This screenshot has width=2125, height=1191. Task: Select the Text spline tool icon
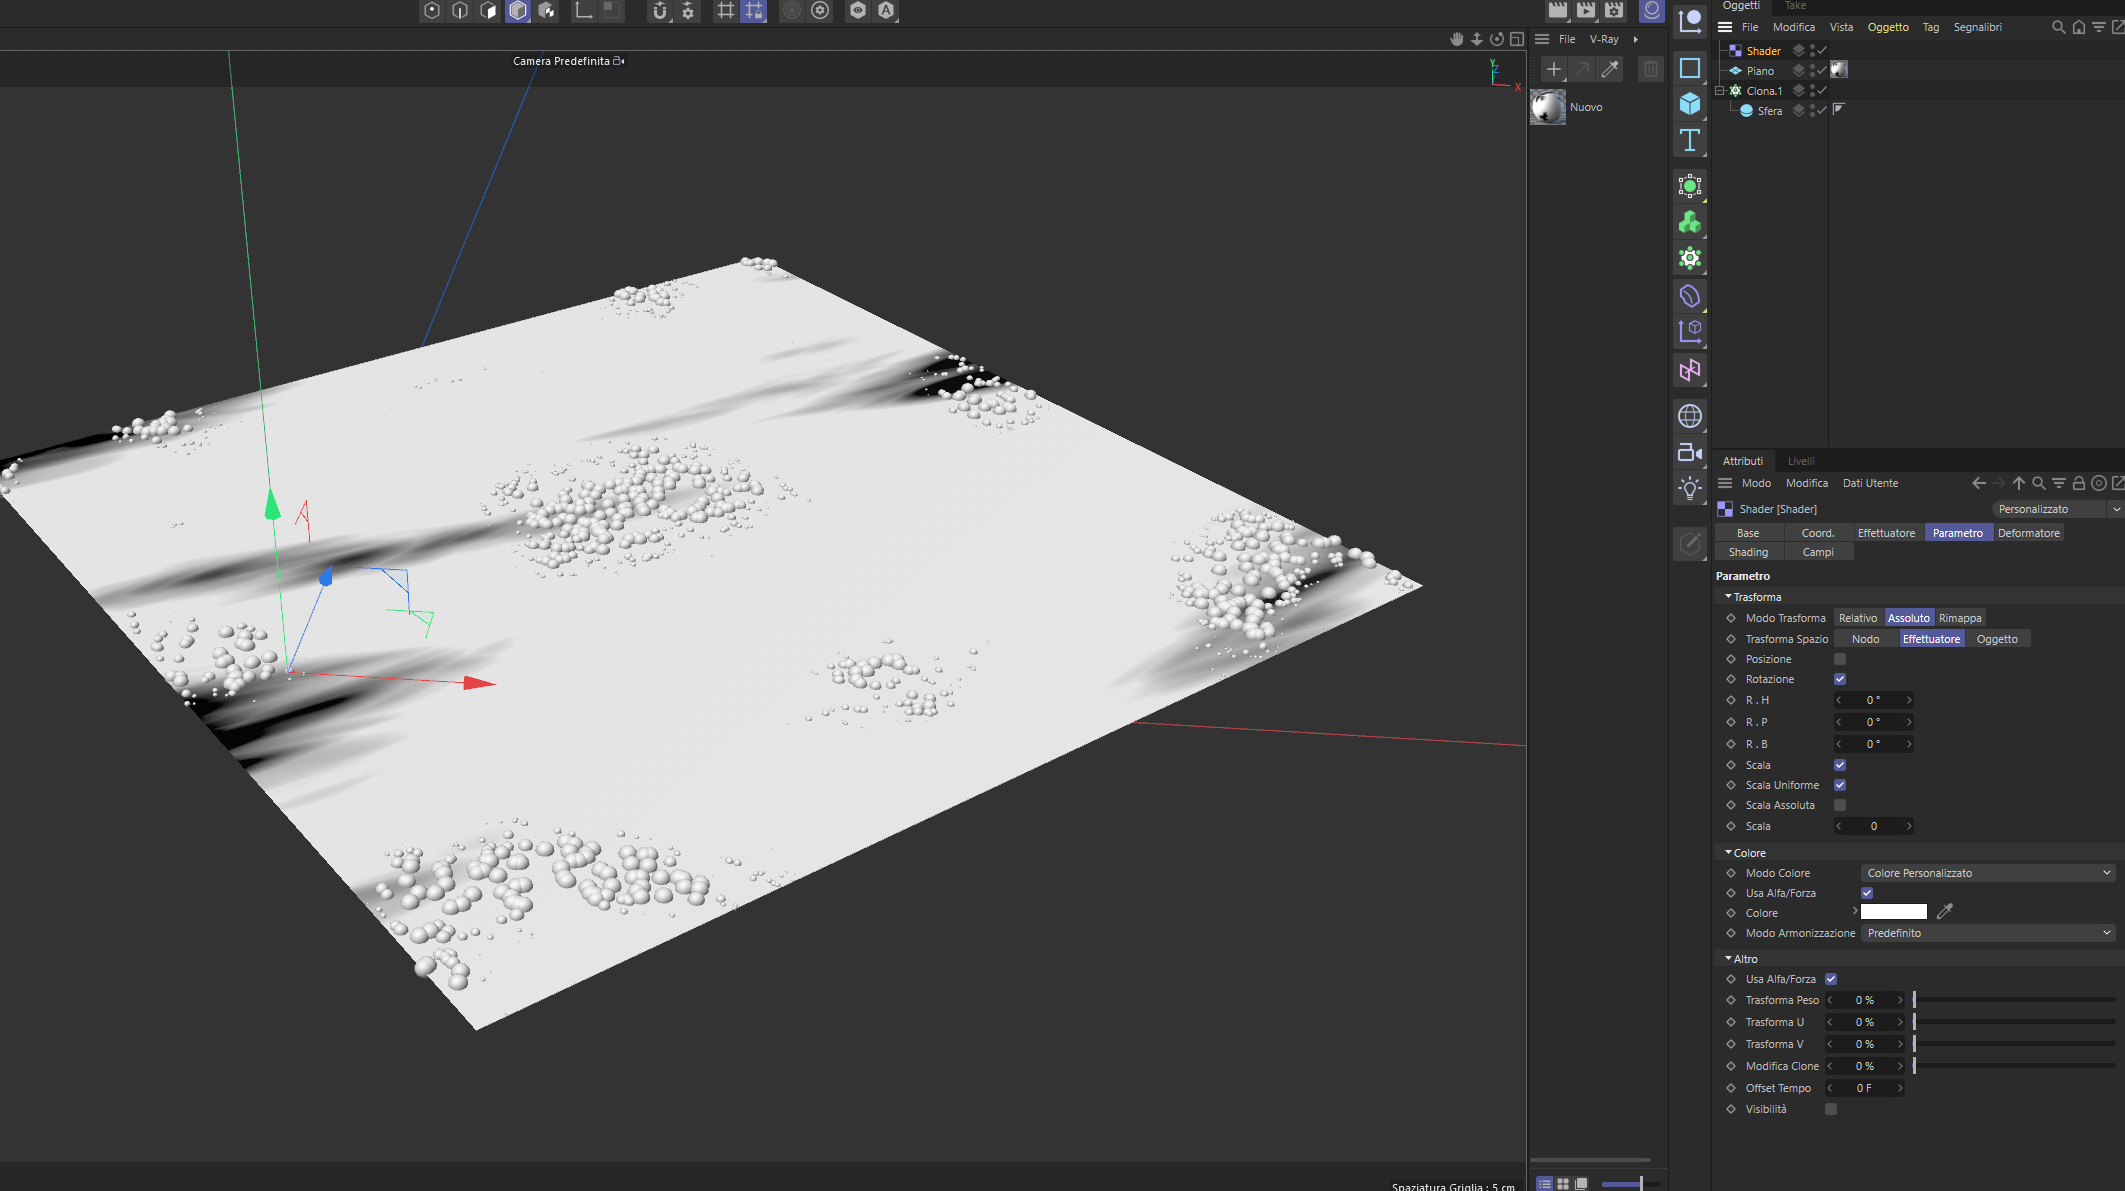[1689, 141]
